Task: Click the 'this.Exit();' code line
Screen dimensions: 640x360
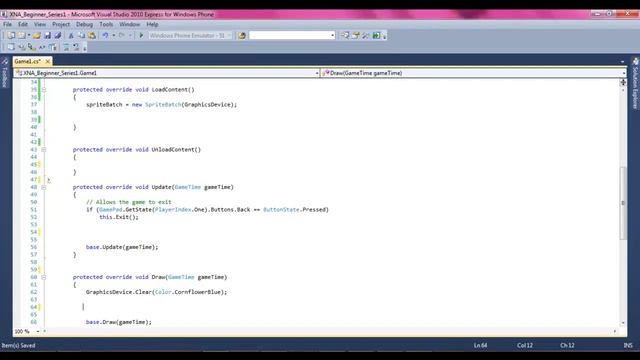Action: point(119,217)
